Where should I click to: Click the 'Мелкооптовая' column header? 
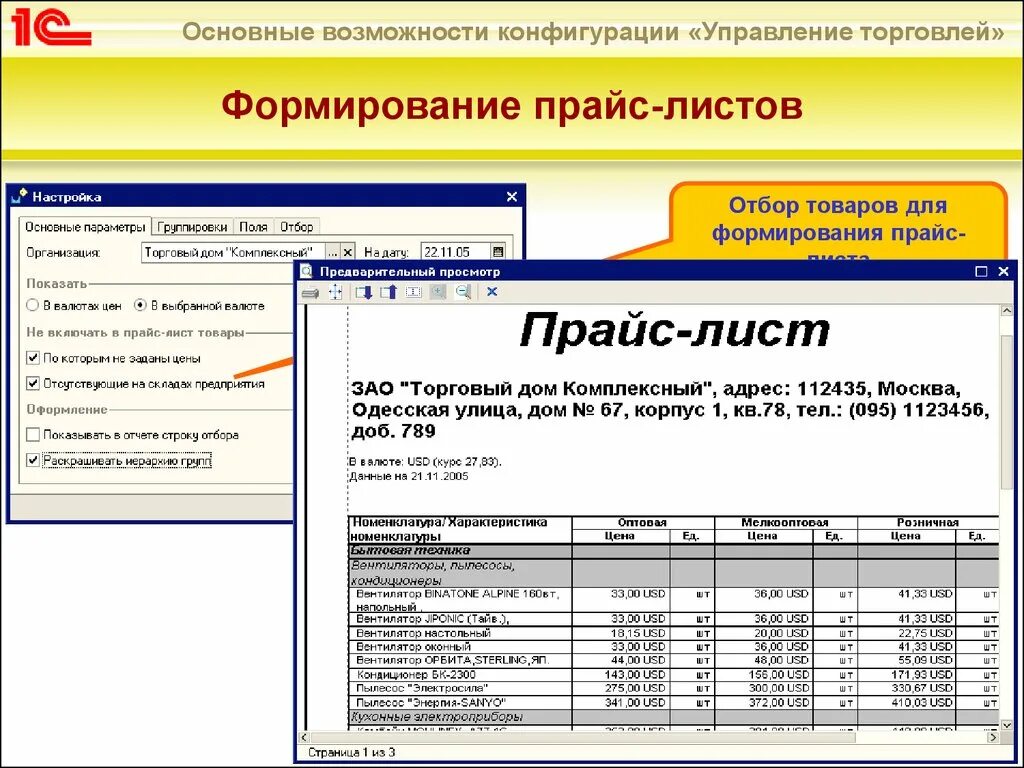(x=785, y=522)
